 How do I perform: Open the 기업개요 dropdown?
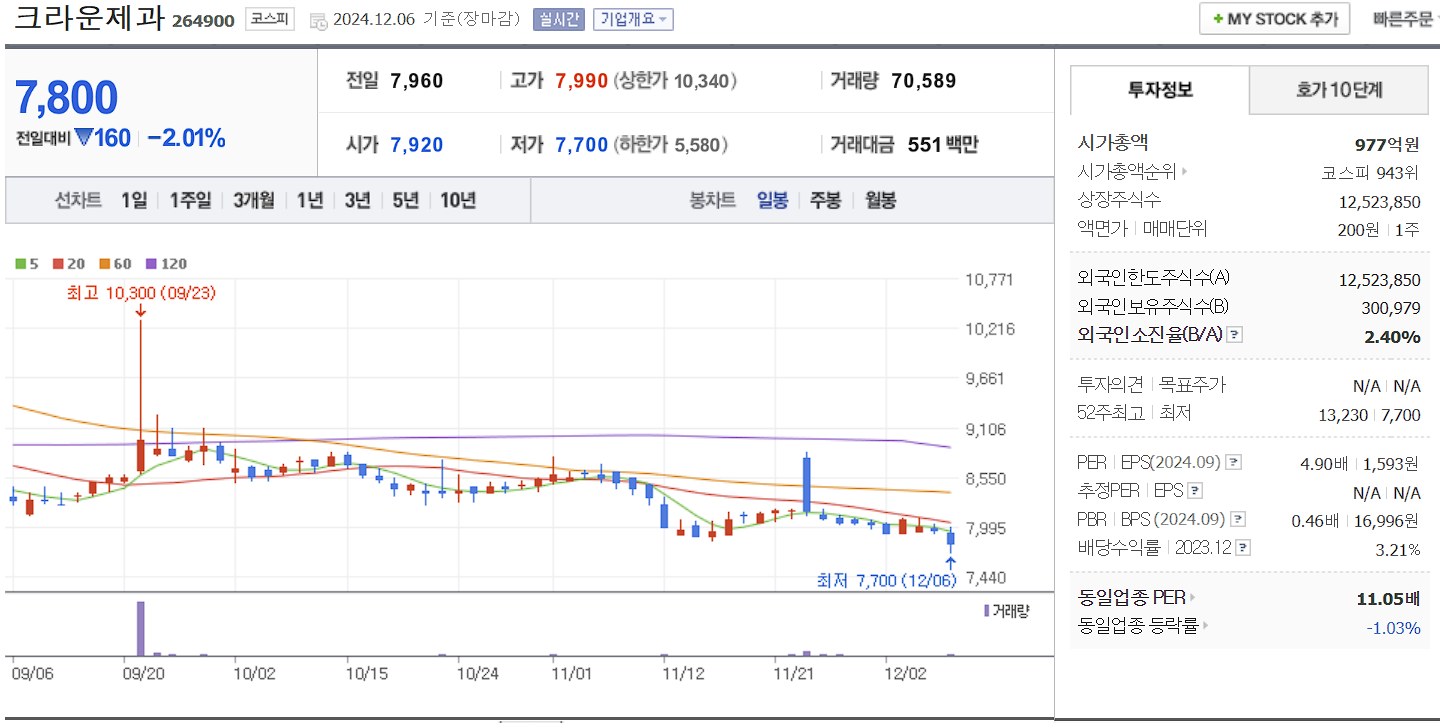[633, 20]
